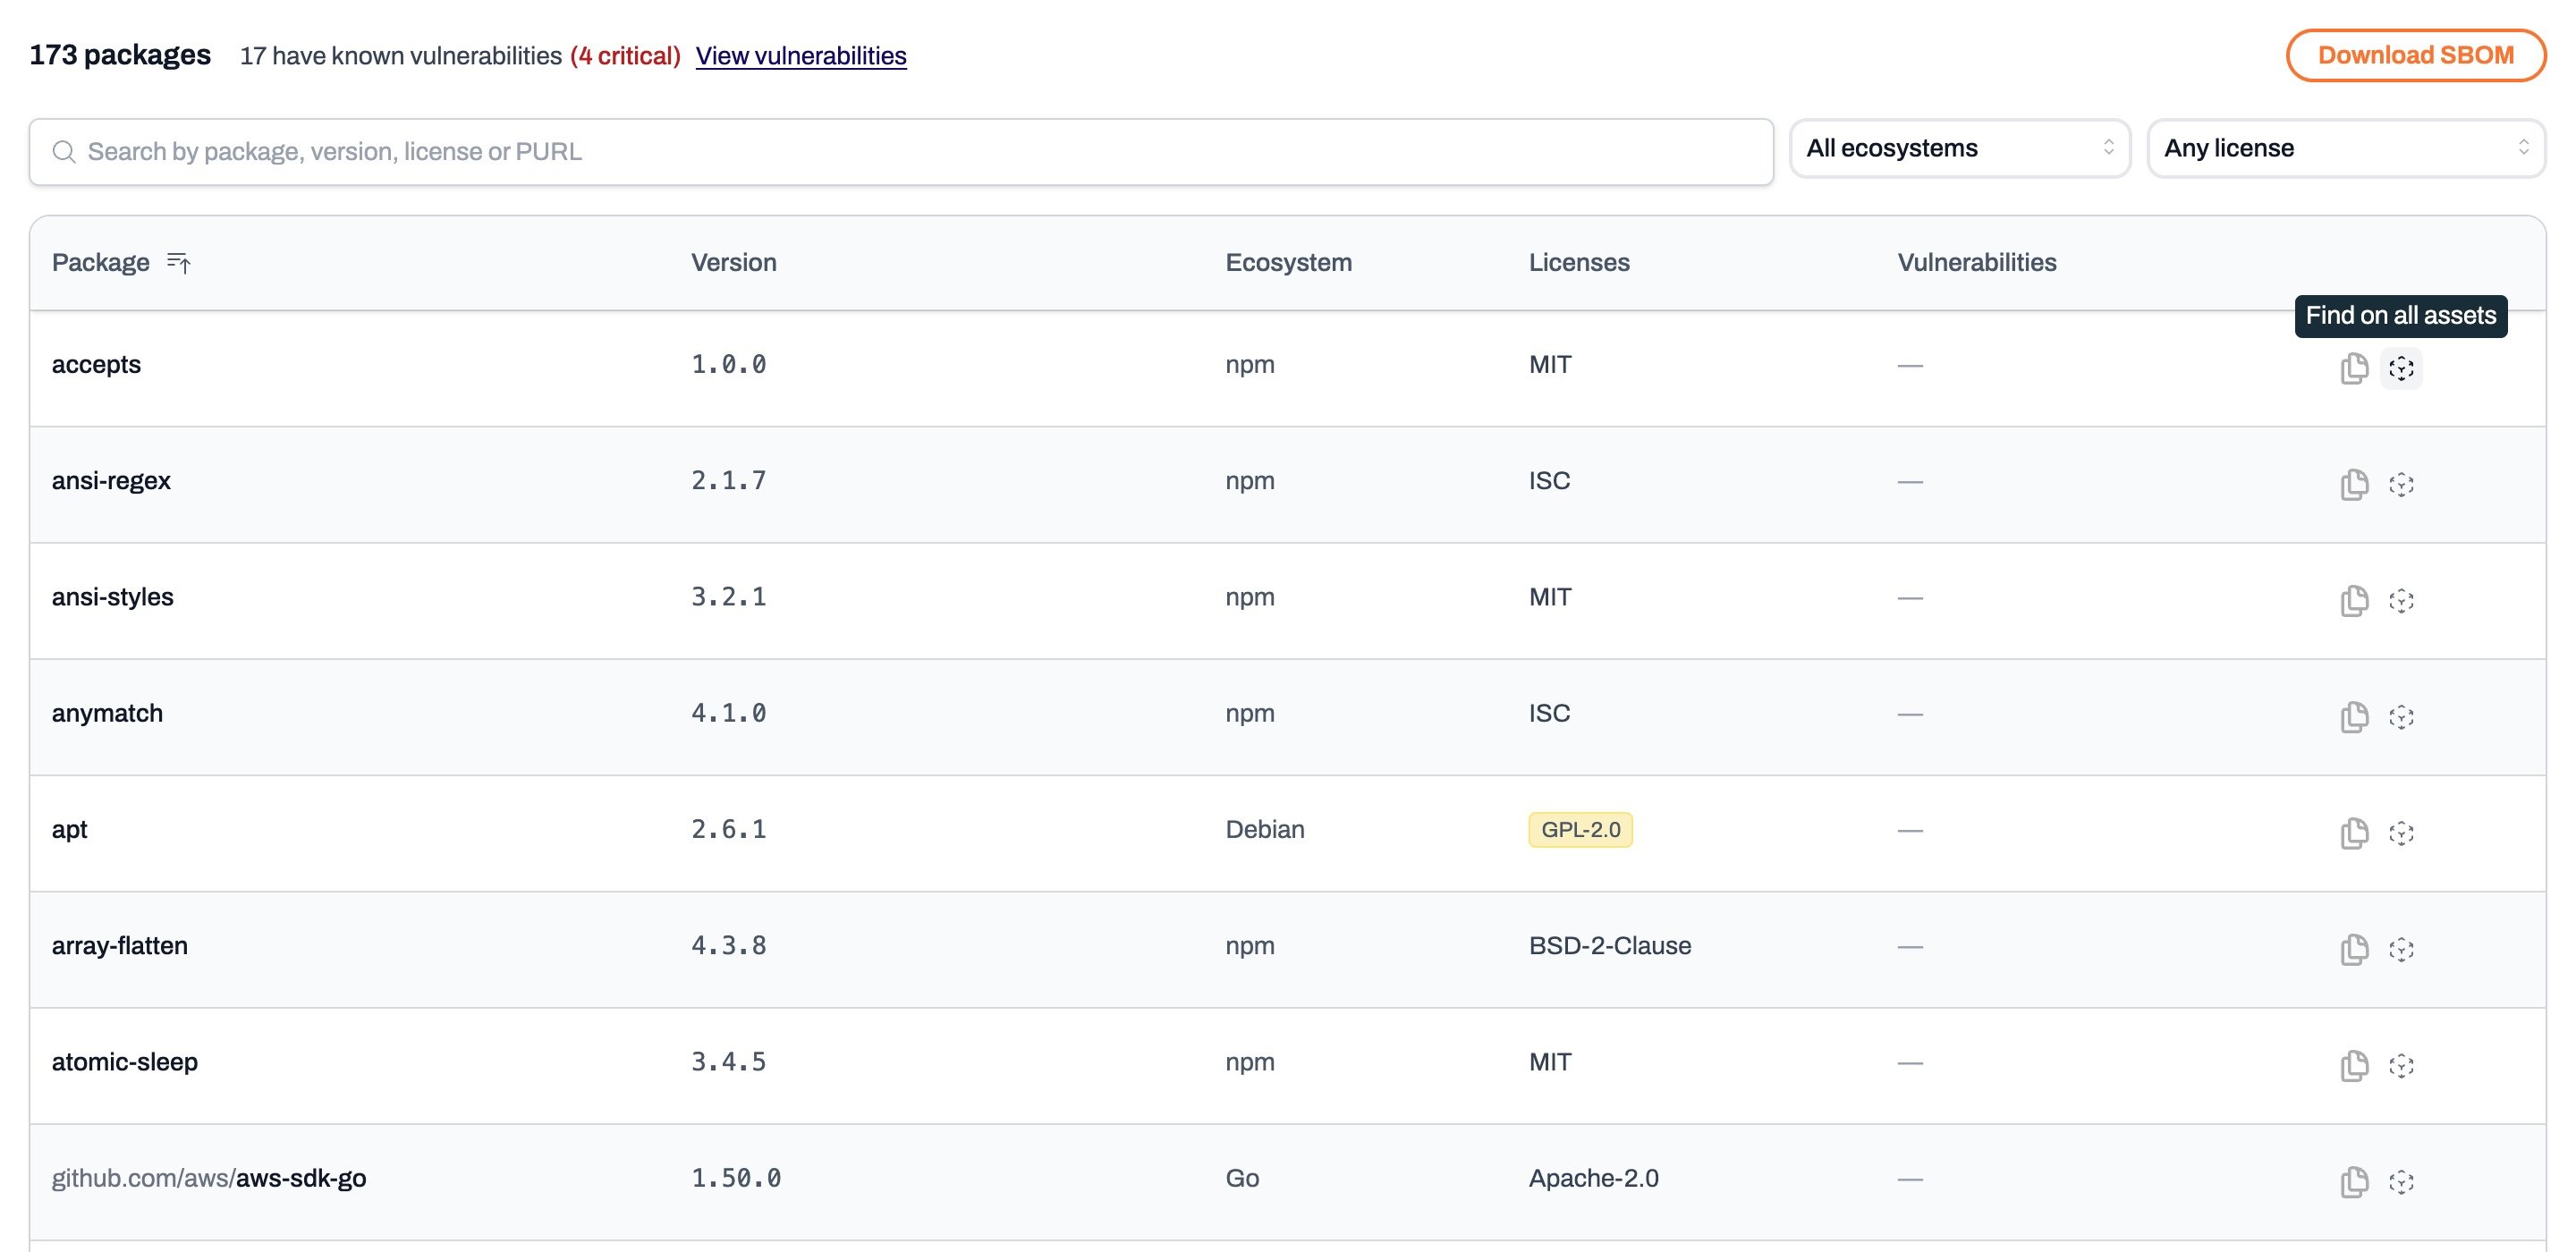This screenshot has height=1252, width=2576.
Task: Click the Apache-2.0 license text
Action: pos(1593,1178)
